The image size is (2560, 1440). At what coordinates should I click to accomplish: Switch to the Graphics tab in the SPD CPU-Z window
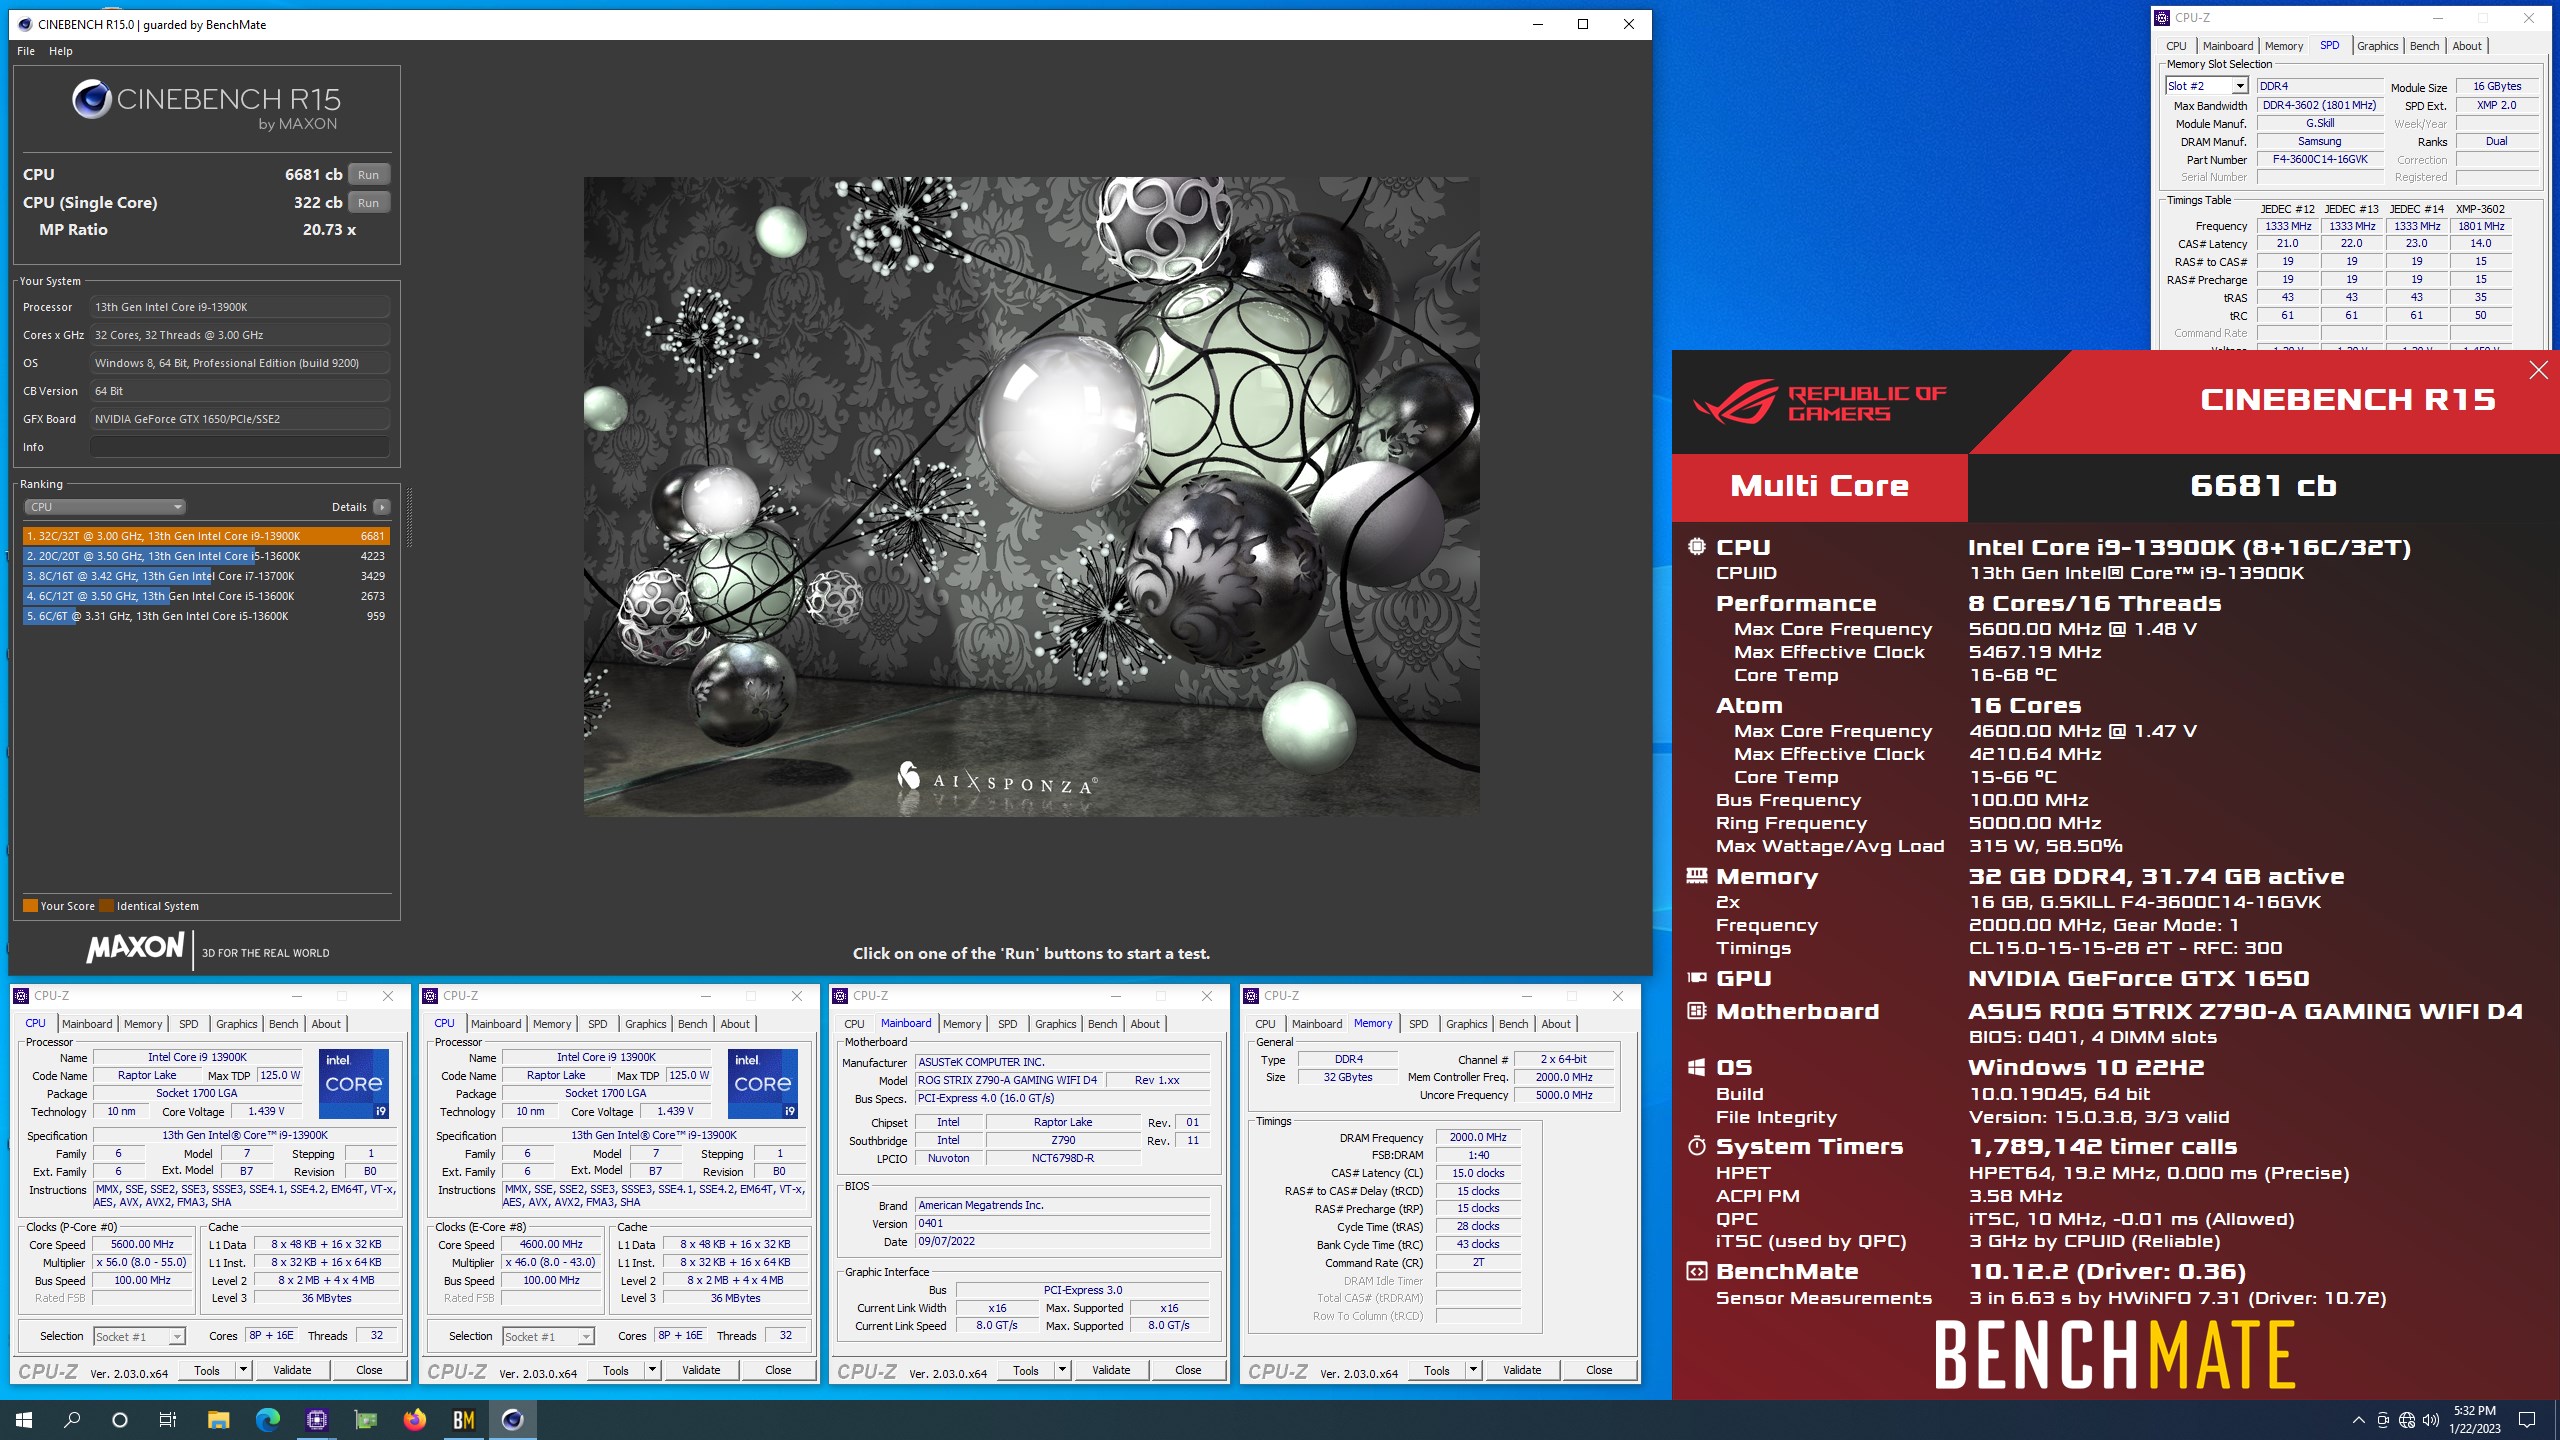pyautogui.click(x=2377, y=46)
